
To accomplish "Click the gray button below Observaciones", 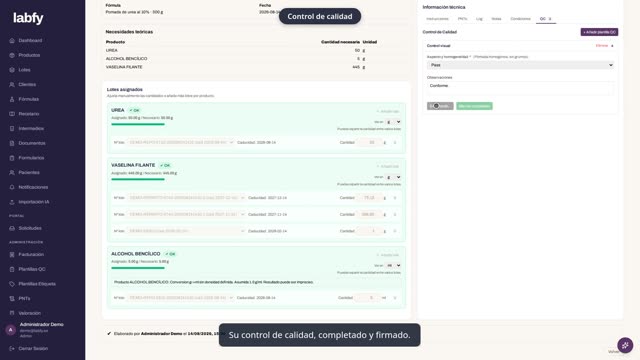I will 440,106.
